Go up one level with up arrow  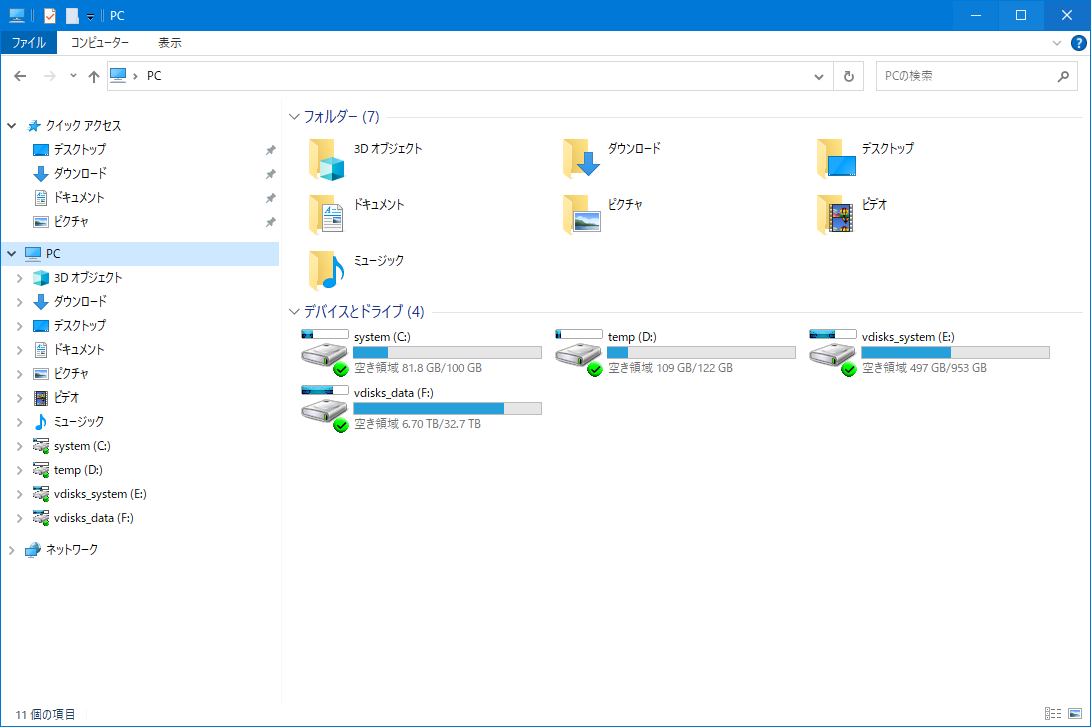tap(94, 77)
